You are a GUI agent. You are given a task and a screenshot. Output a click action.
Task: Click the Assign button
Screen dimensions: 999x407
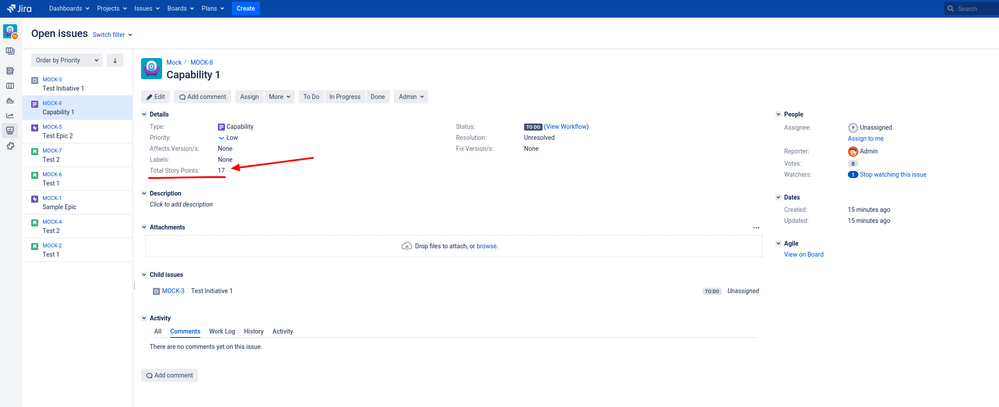249,97
